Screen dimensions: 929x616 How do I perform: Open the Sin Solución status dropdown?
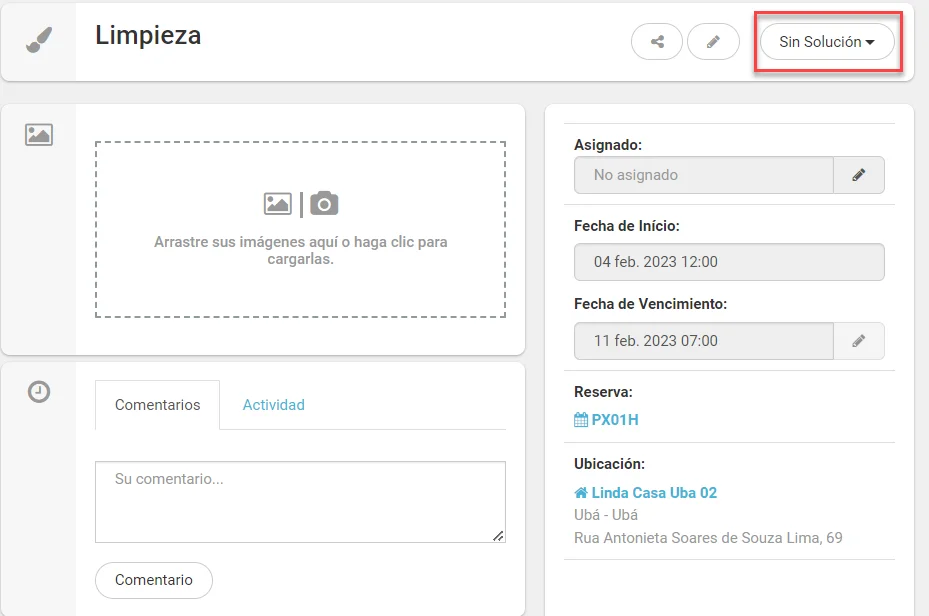click(x=827, y=41)
